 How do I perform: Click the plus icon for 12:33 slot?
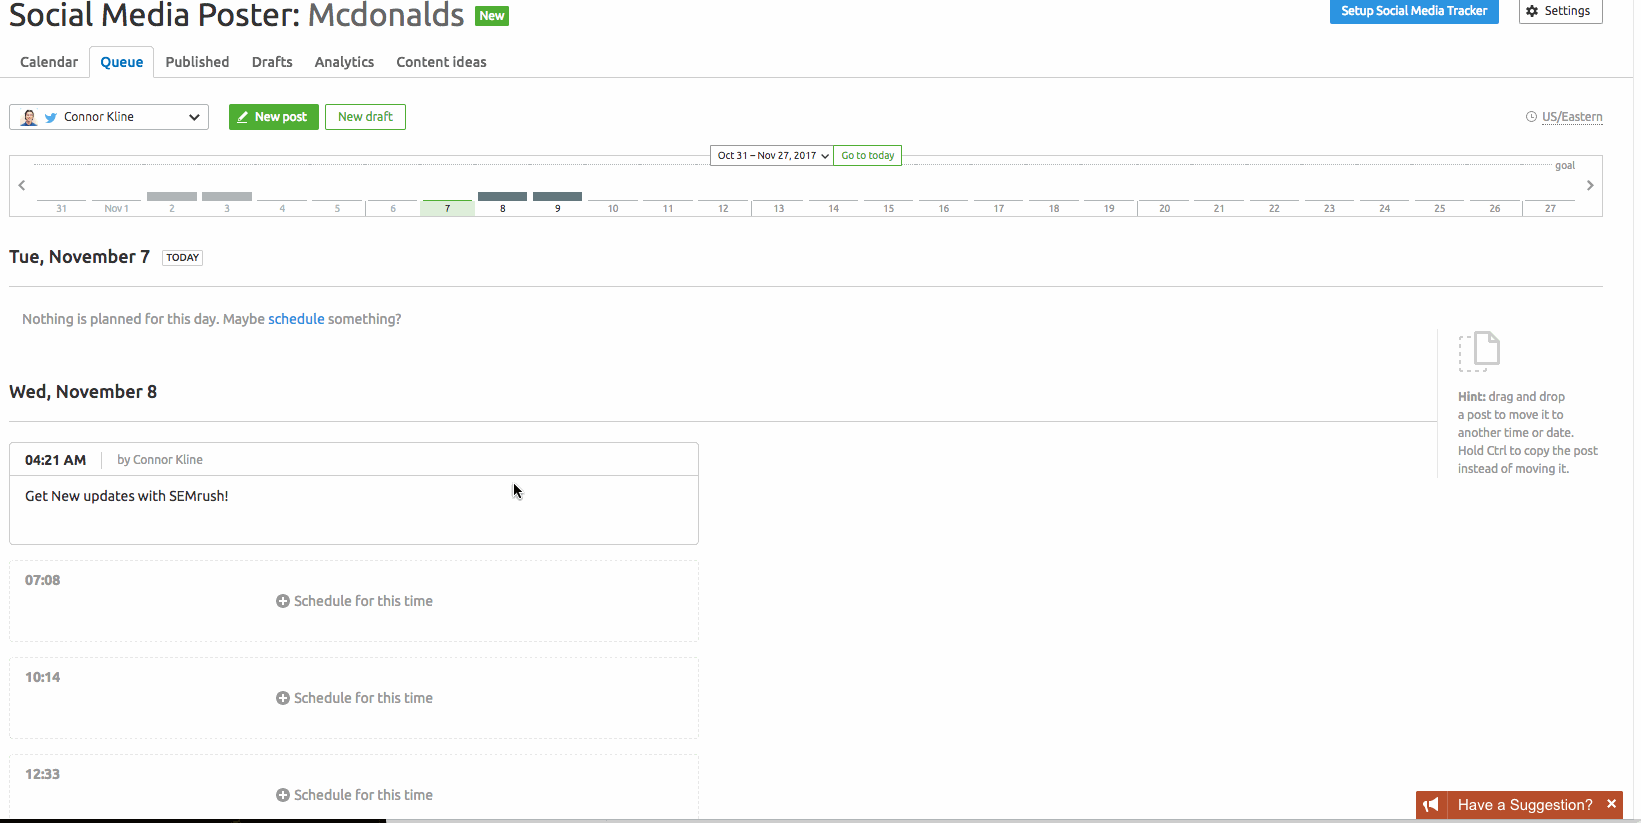[x=283, y=795]
